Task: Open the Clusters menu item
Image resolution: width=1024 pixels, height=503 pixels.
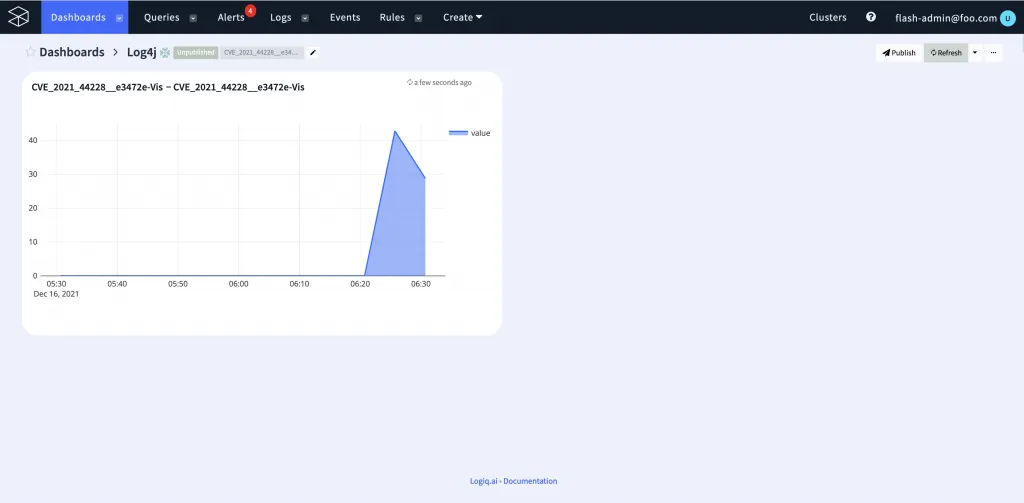Action: click(827, 17)
